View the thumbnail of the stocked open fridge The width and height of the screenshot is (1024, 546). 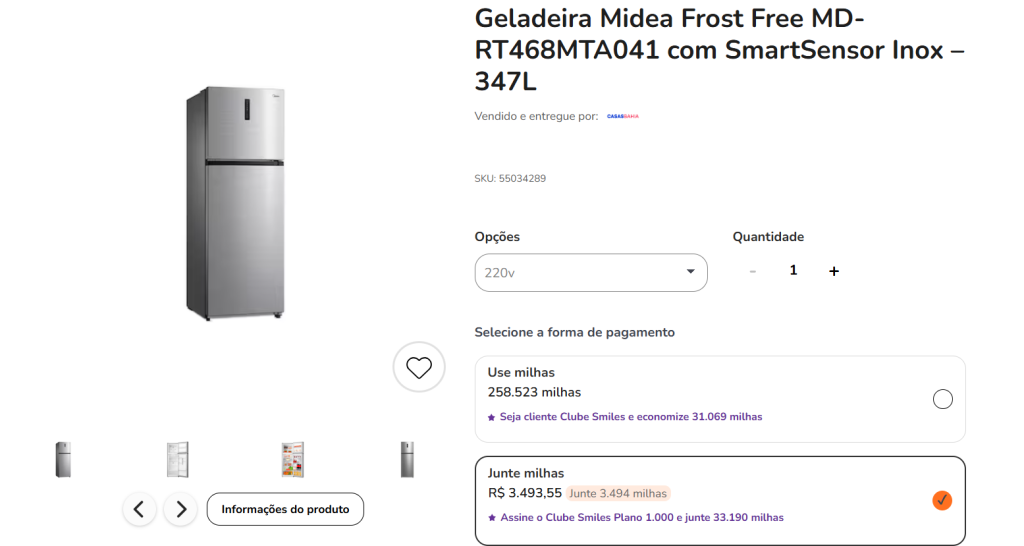[x=292, y=459]
